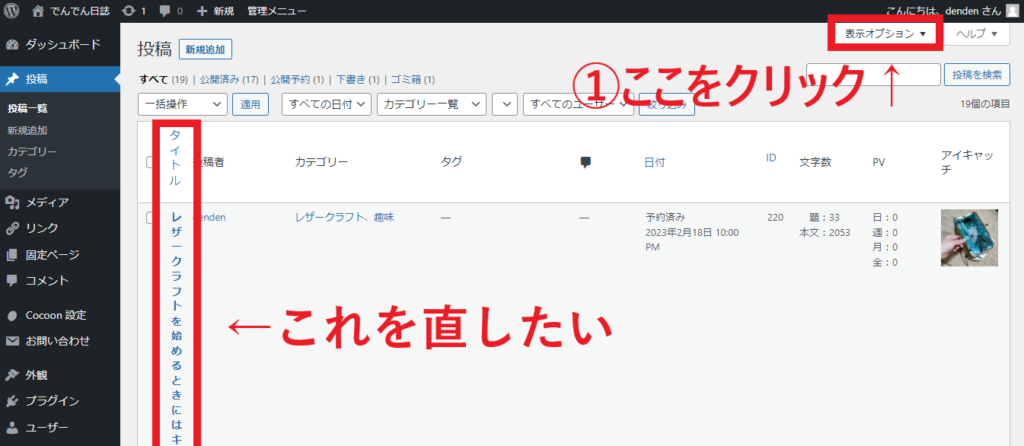
Task: Click the user avatar icon
Action: point(1011,10)
